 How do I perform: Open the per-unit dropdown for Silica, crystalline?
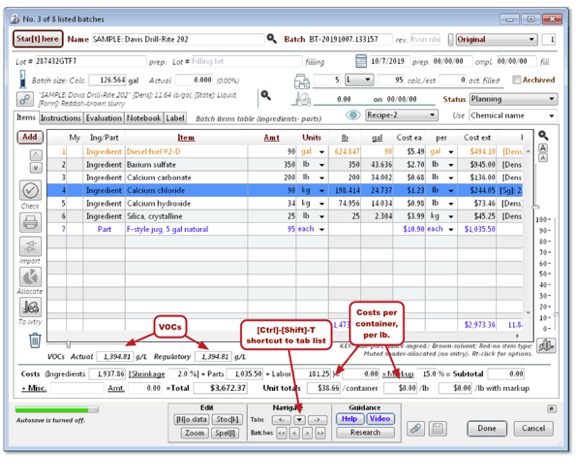tap(450, 216)
